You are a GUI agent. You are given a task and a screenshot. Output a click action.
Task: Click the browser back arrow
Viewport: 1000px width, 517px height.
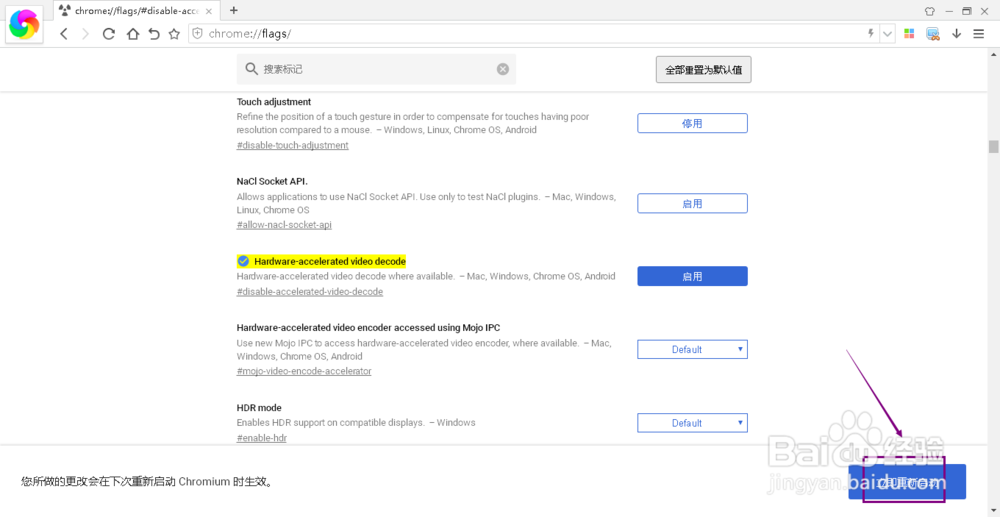[64, 34]
